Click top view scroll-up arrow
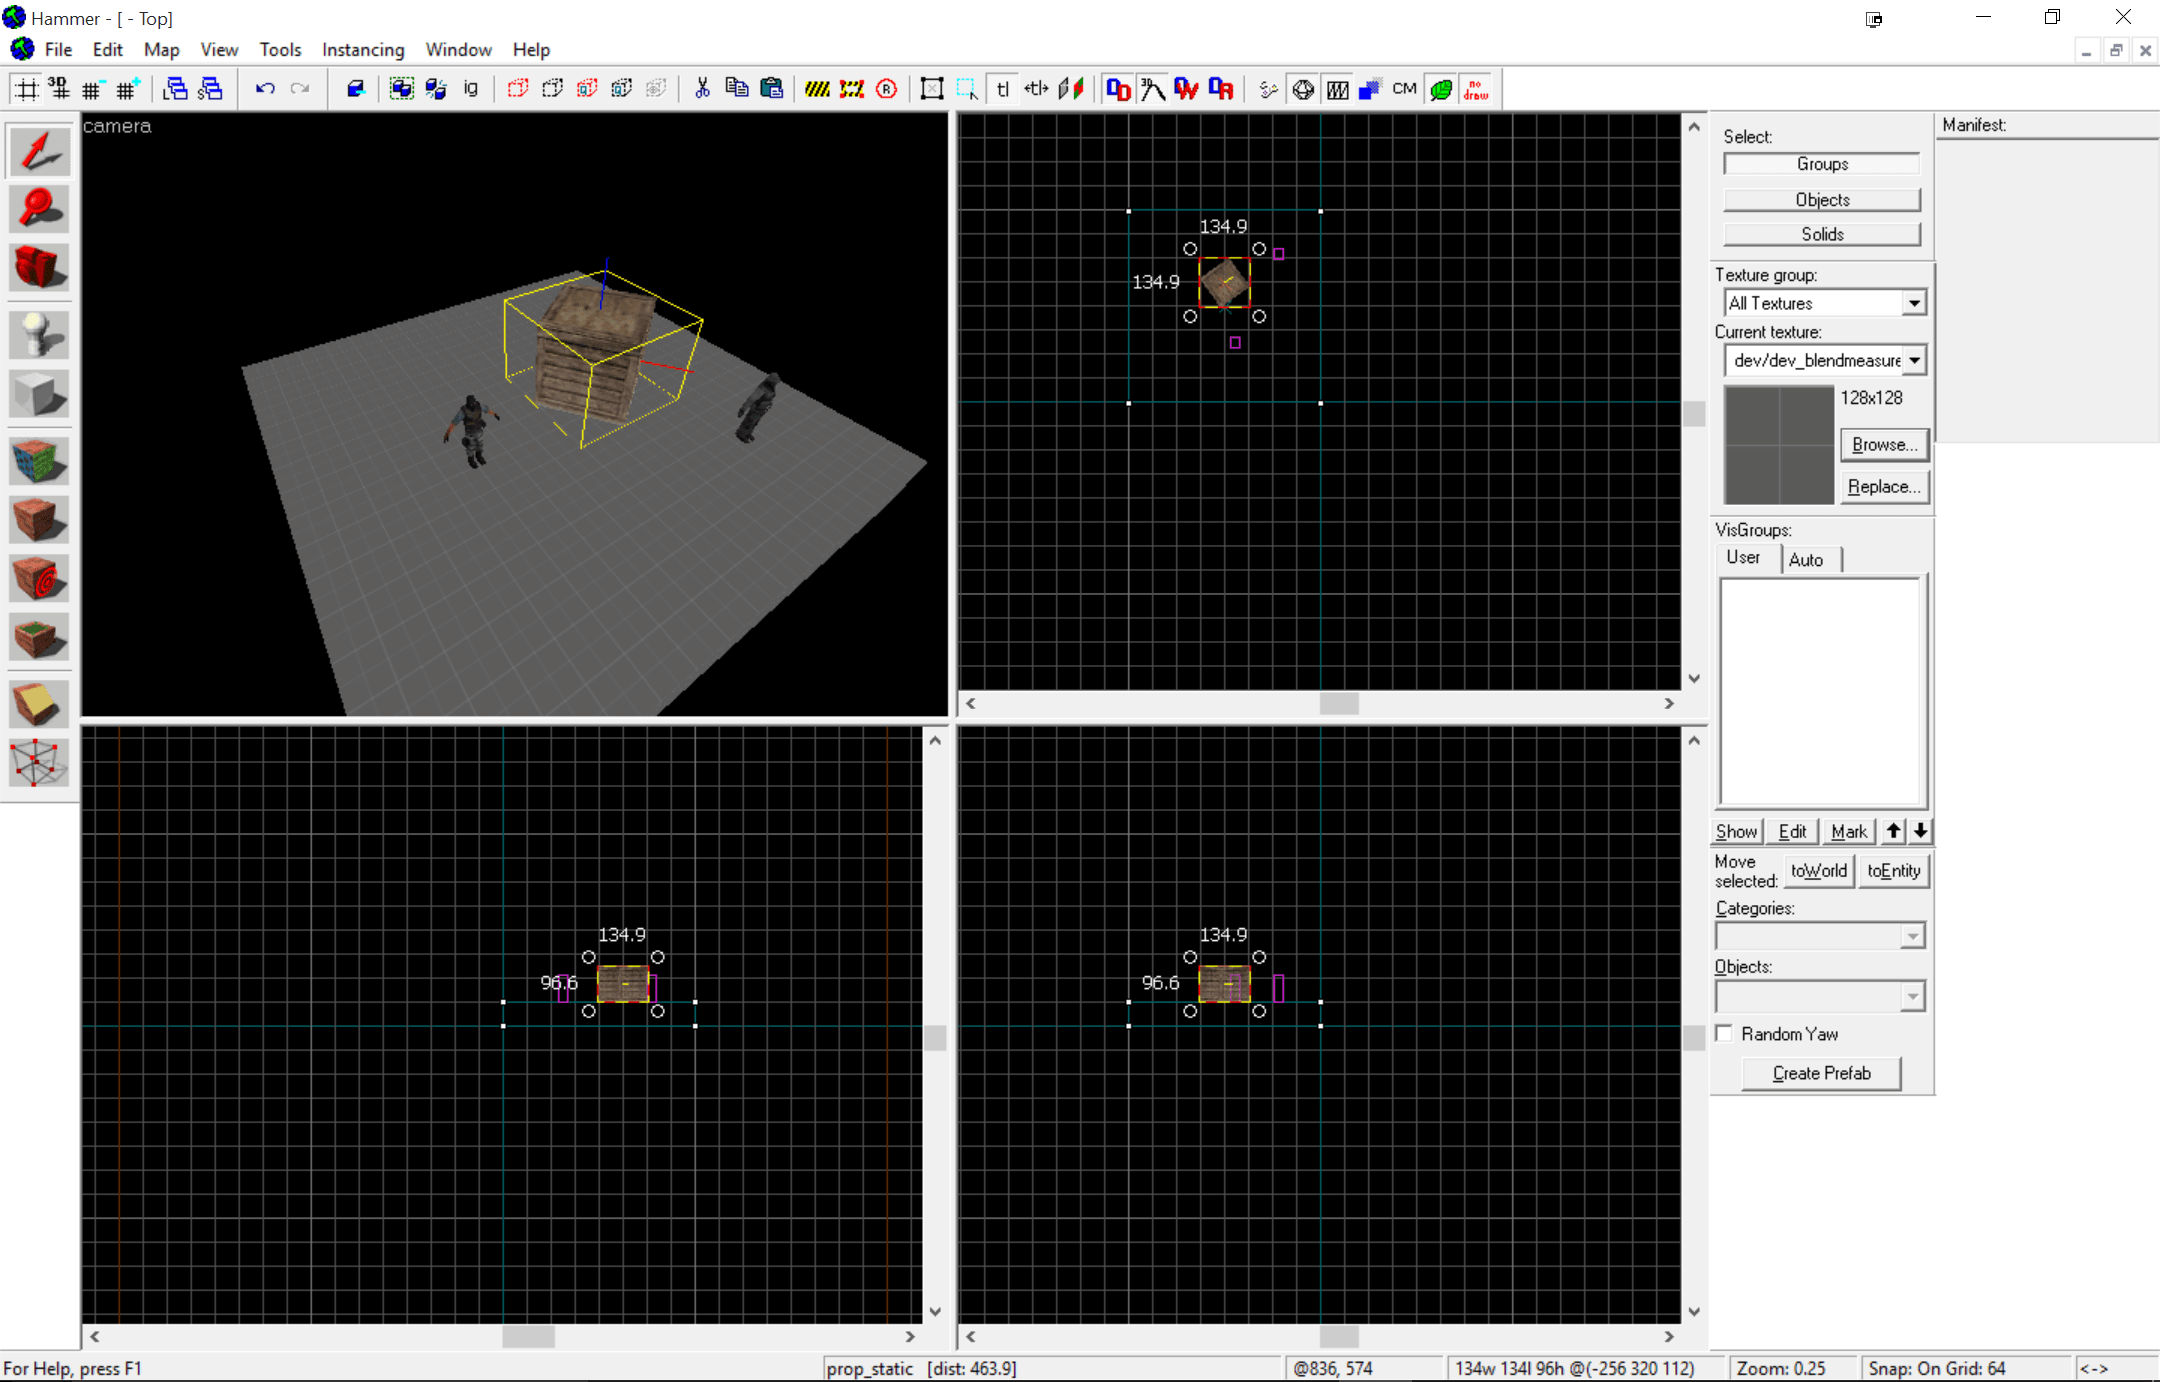The image size is (2160, 1382). point(1694,127)
